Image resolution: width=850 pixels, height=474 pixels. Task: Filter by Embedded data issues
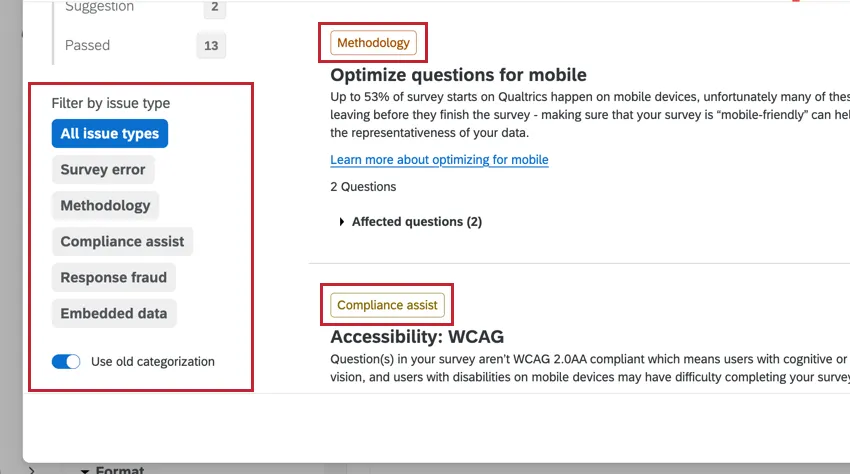(114, 313)
